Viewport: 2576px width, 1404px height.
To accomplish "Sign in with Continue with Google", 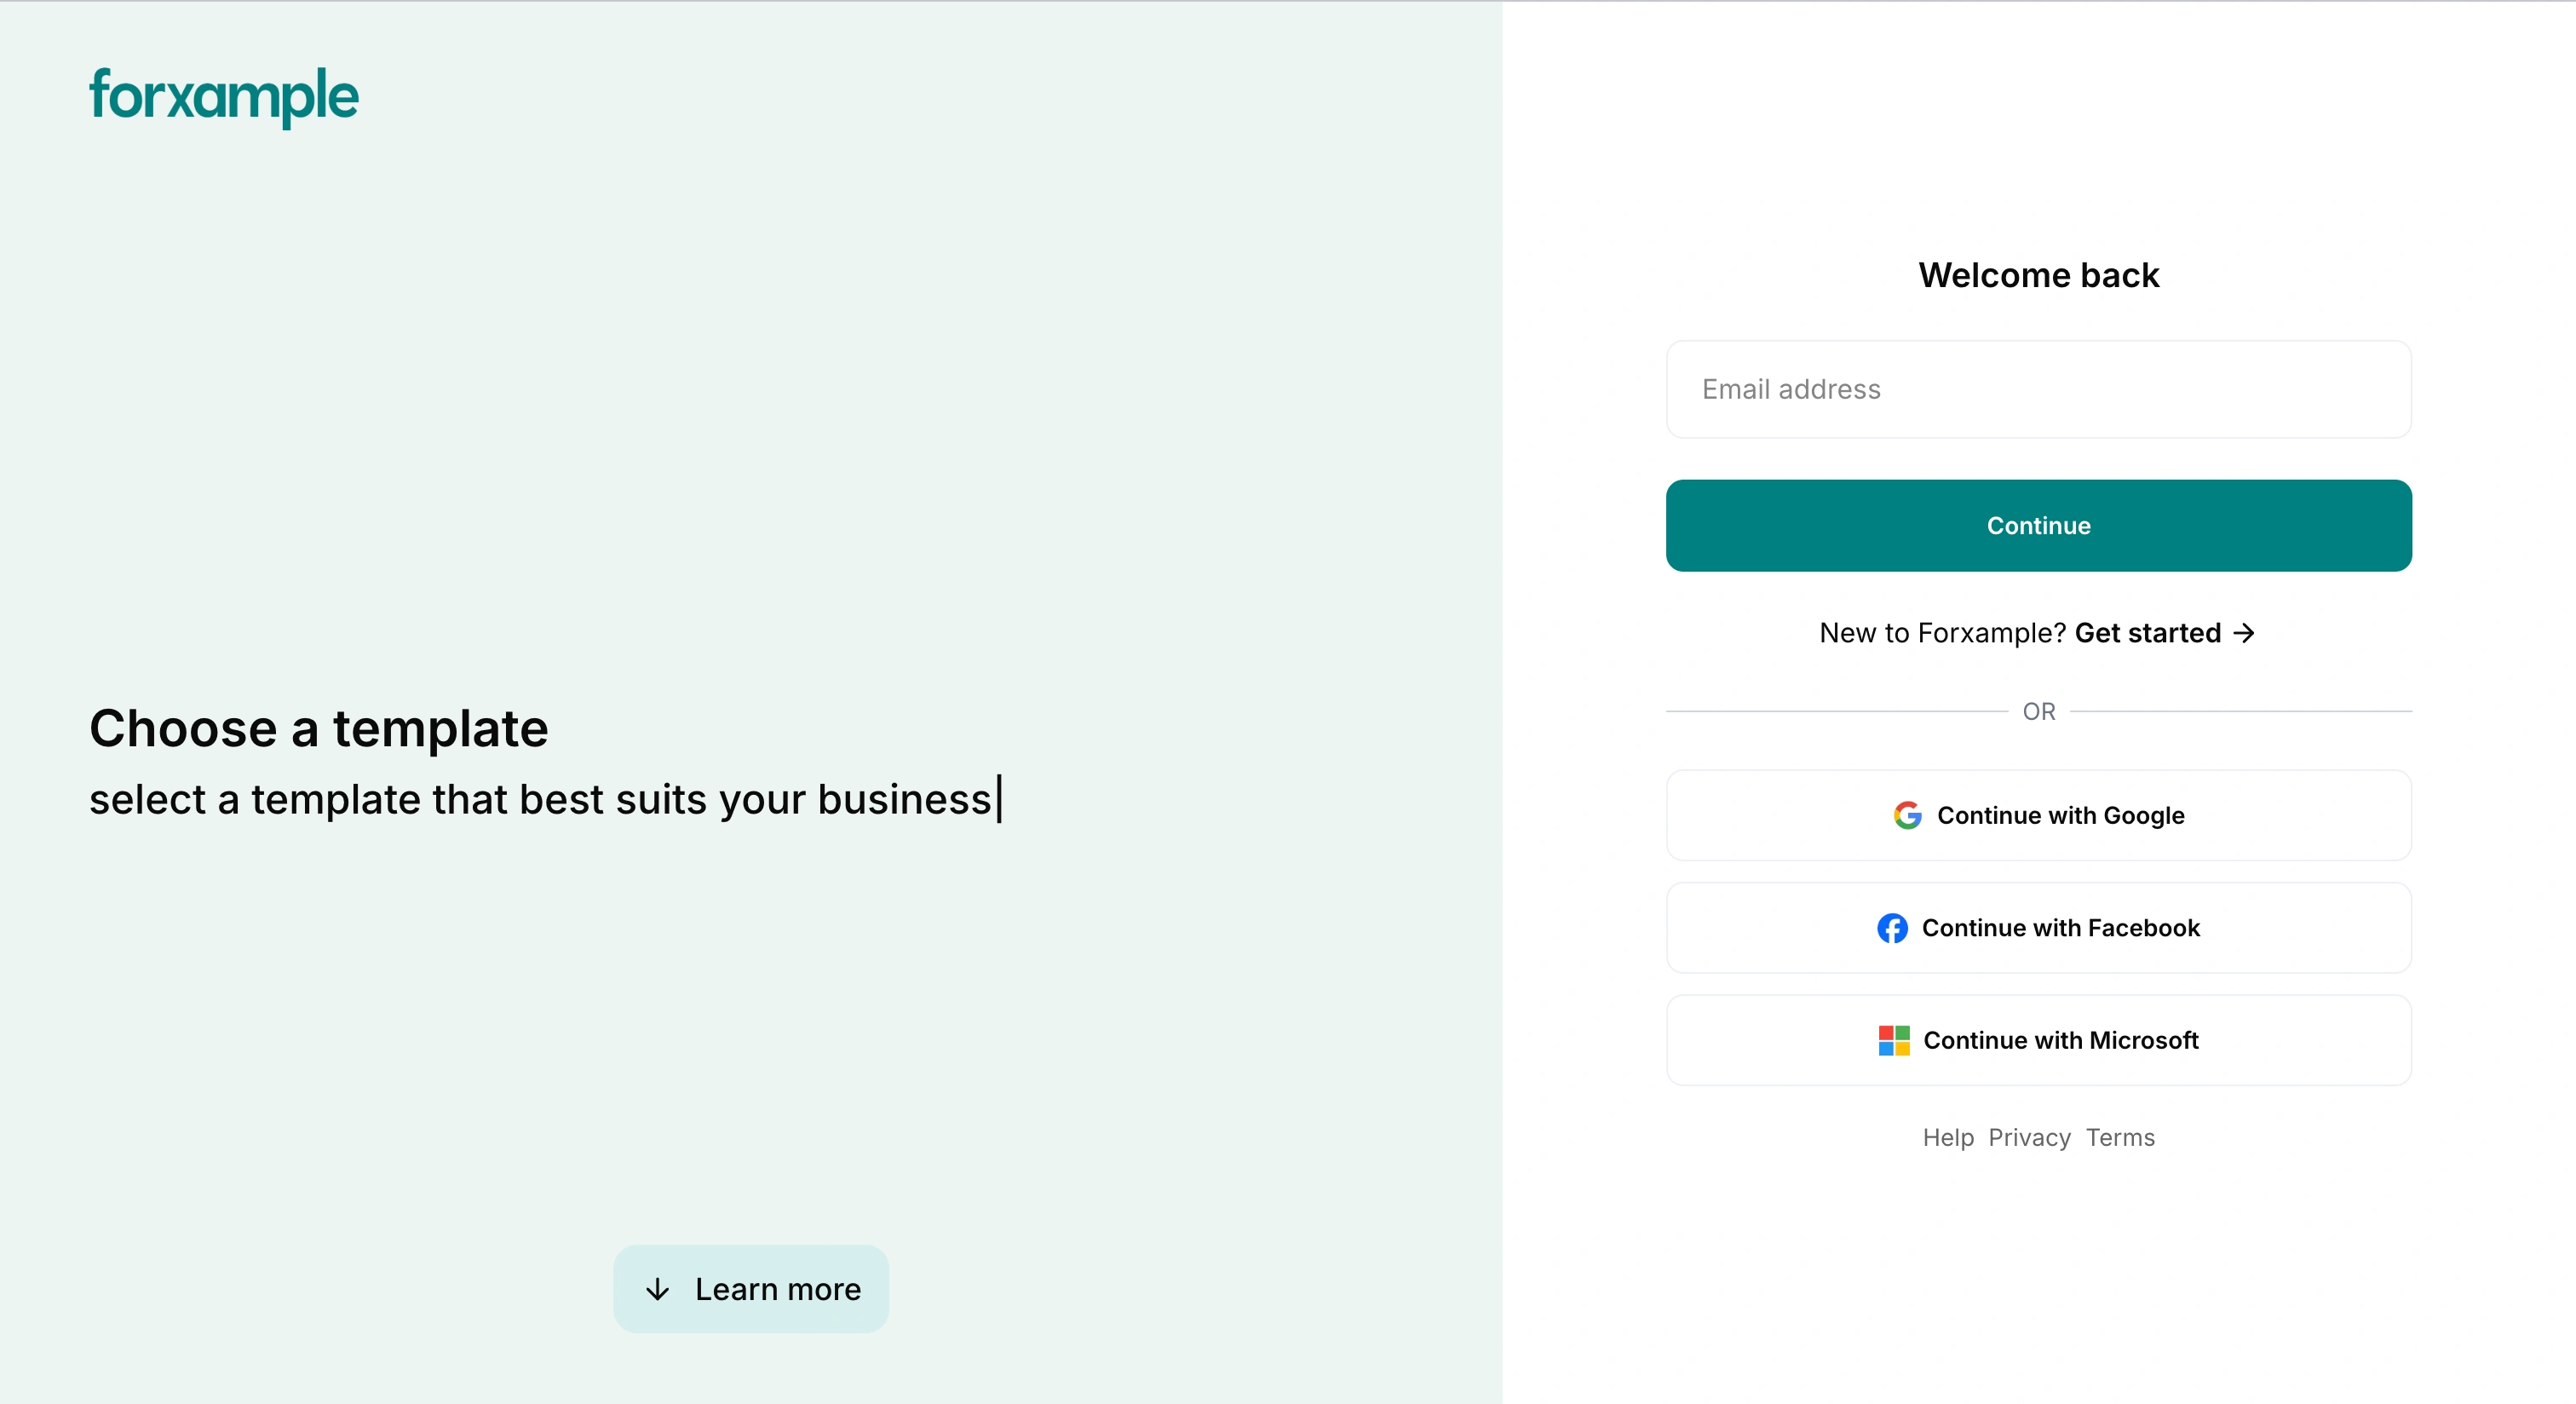I will pos(2038,815).
